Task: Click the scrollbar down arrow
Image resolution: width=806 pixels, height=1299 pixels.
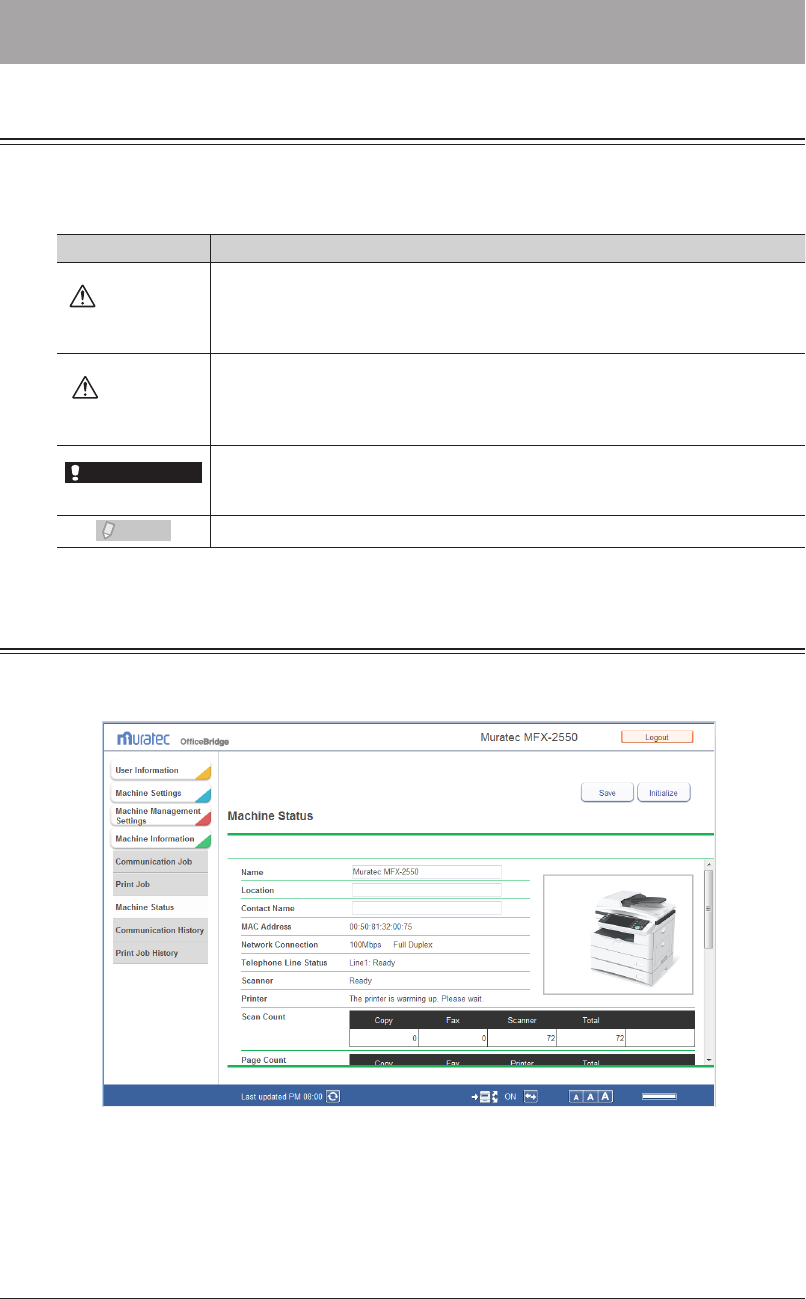Action: coord(709,1058)
